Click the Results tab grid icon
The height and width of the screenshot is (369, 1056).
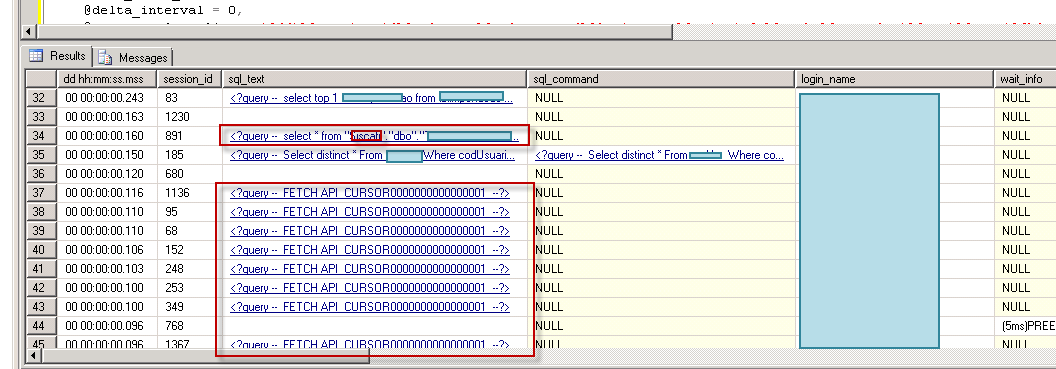point(36,56)
